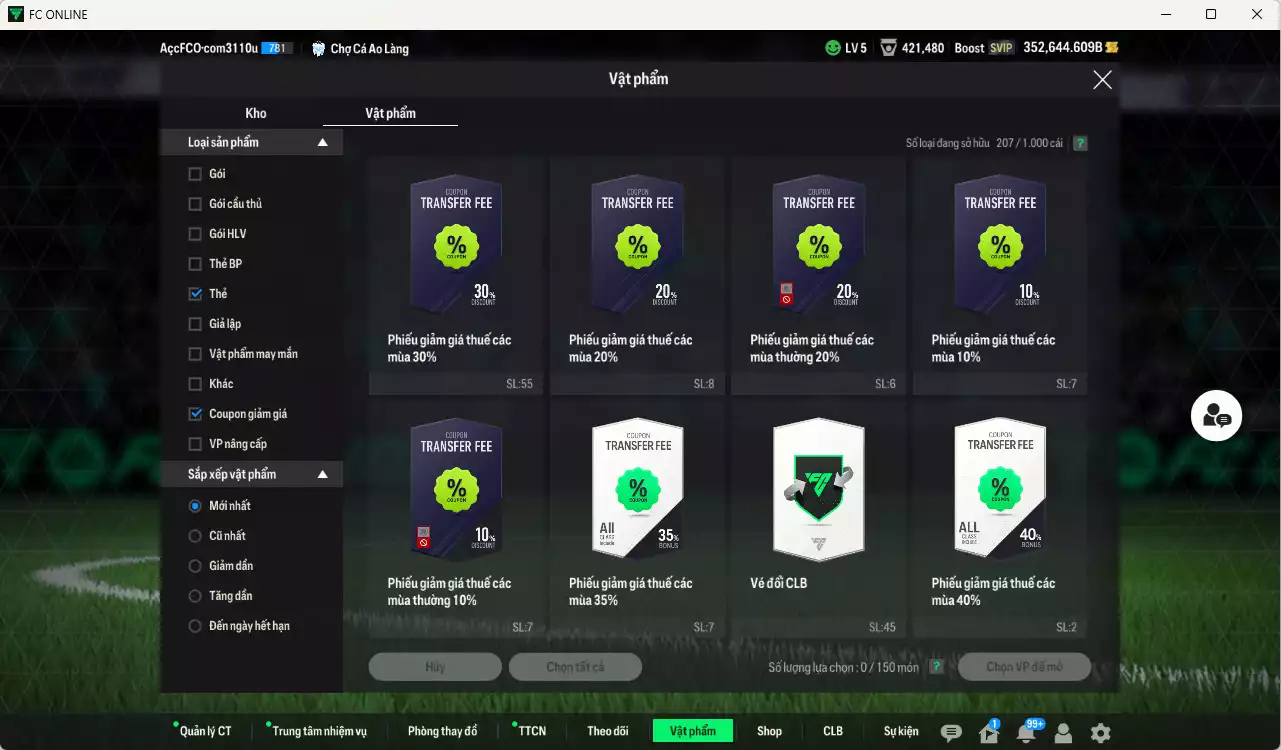Open Shop from the bottom menu
Viewport: 1281px width, 750px height.
point(769,731)
